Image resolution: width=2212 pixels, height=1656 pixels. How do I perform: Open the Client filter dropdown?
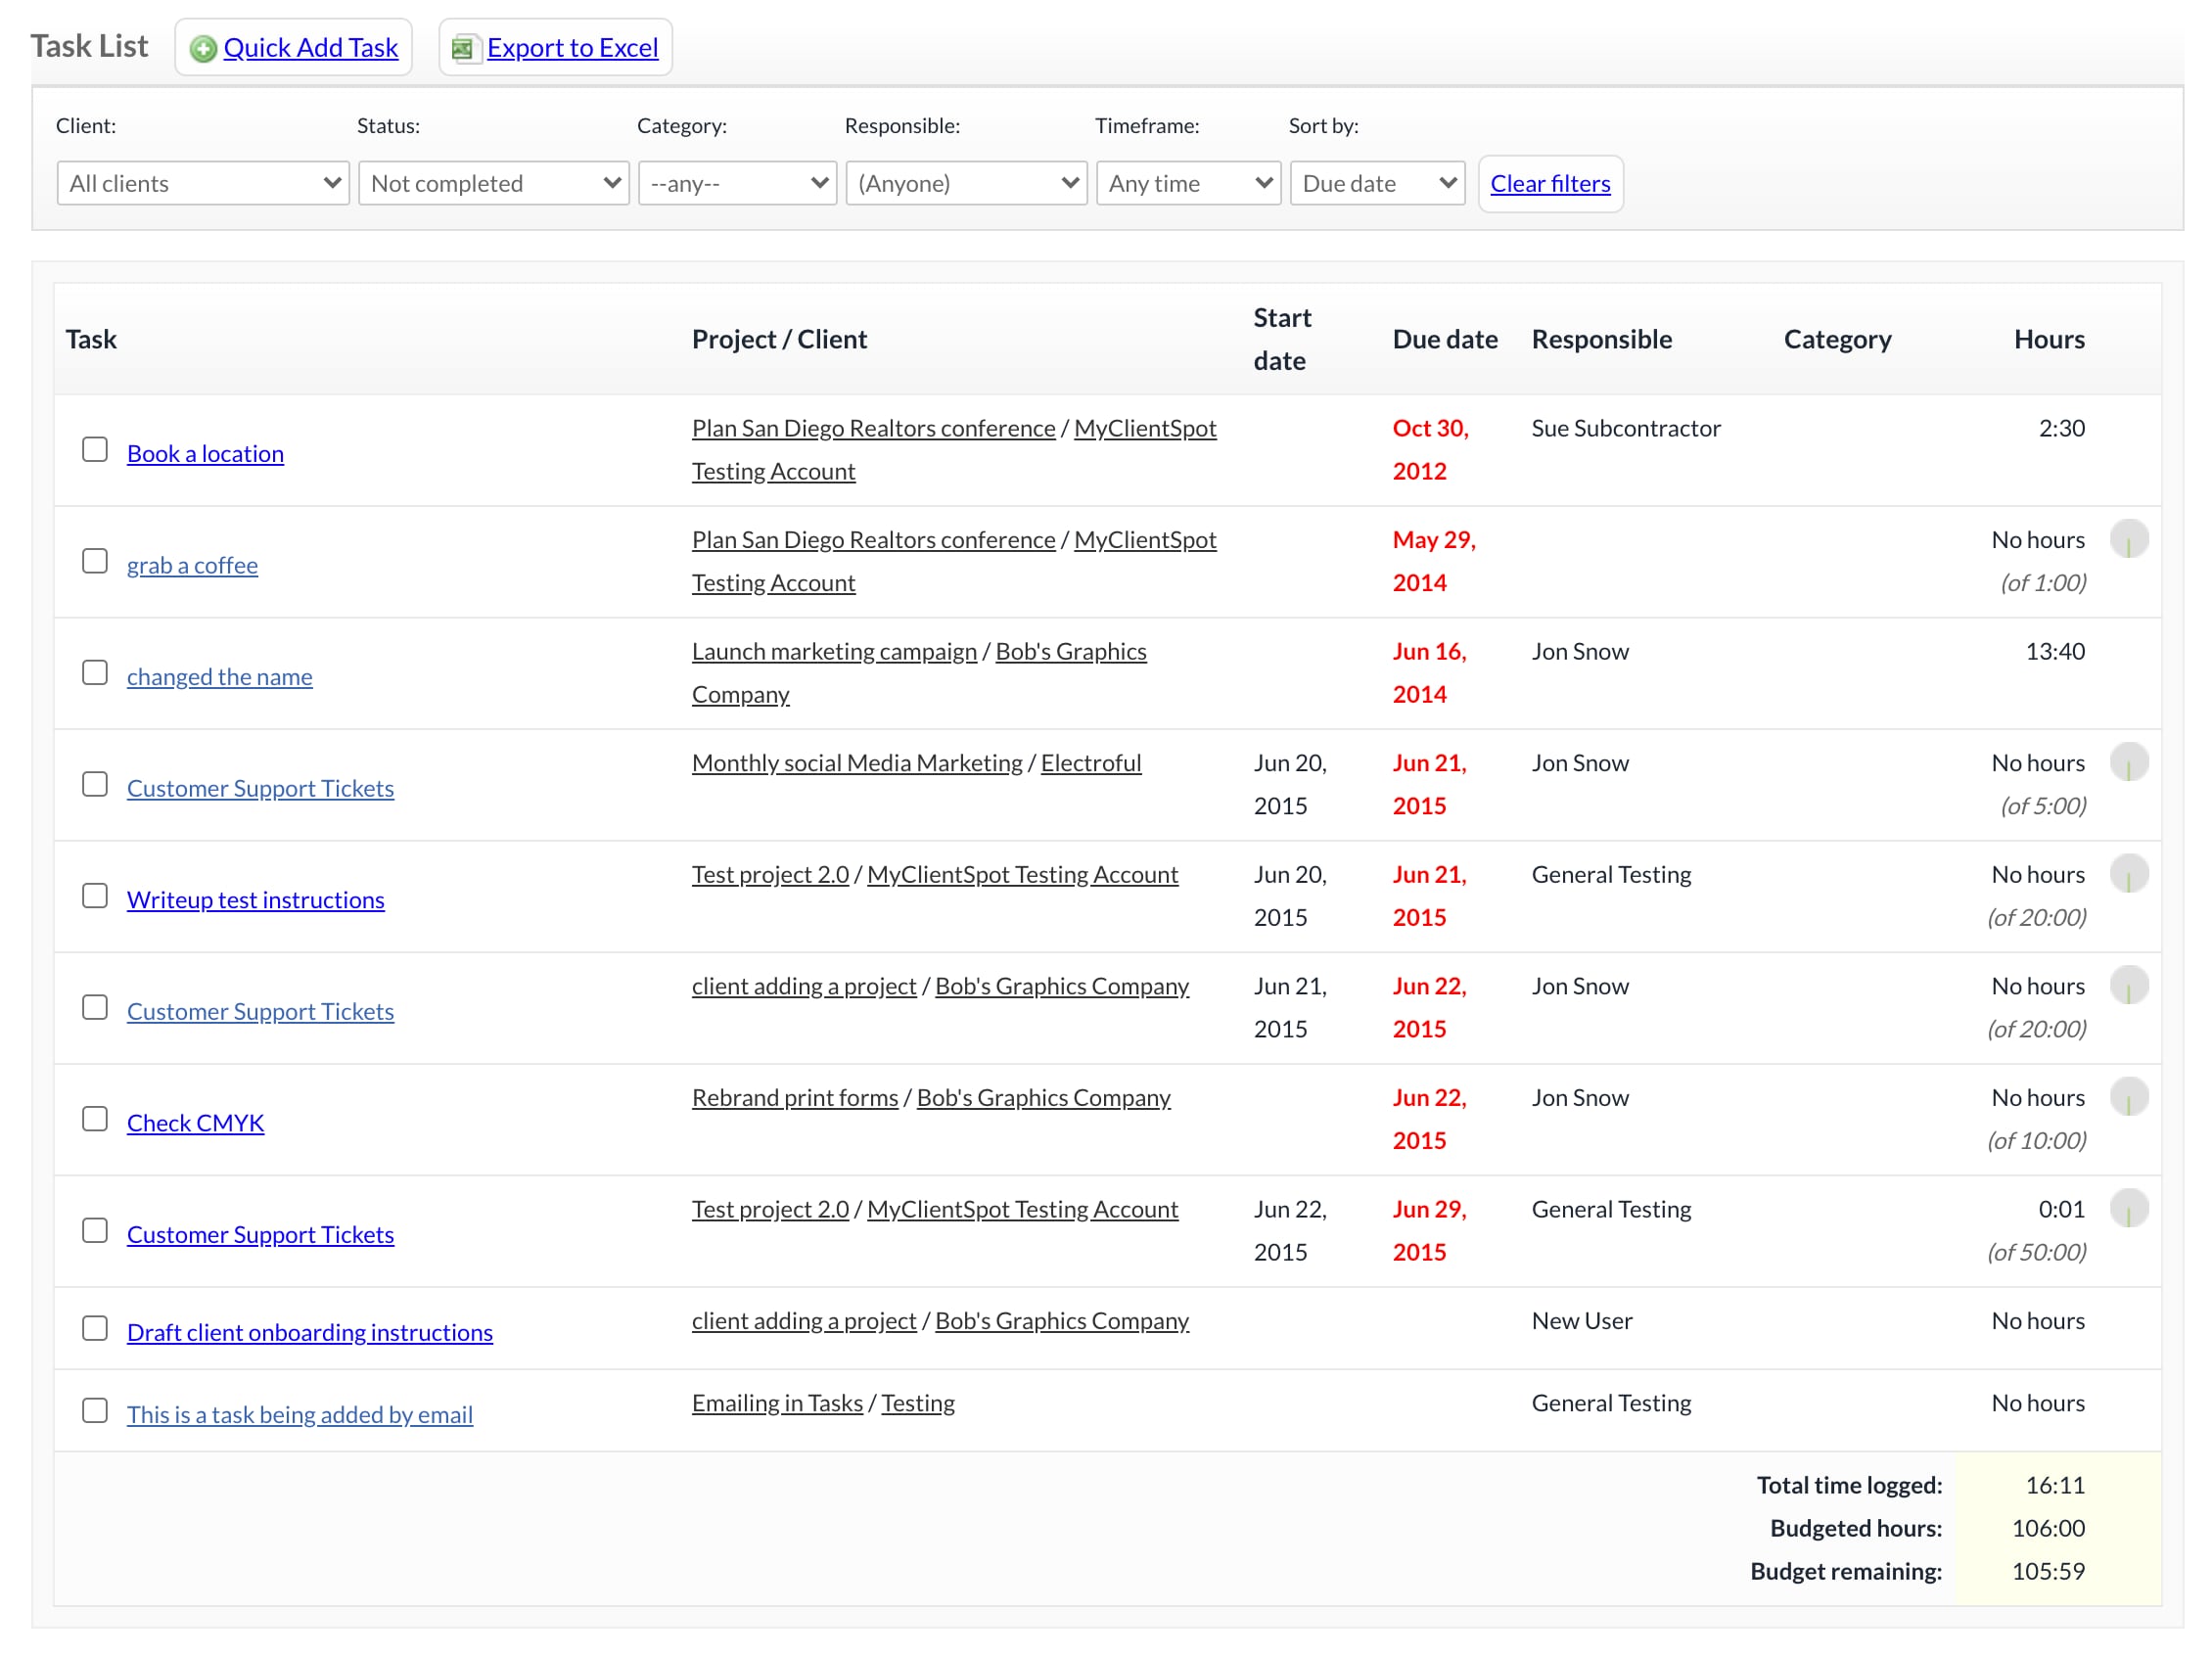tap(203, 183)
